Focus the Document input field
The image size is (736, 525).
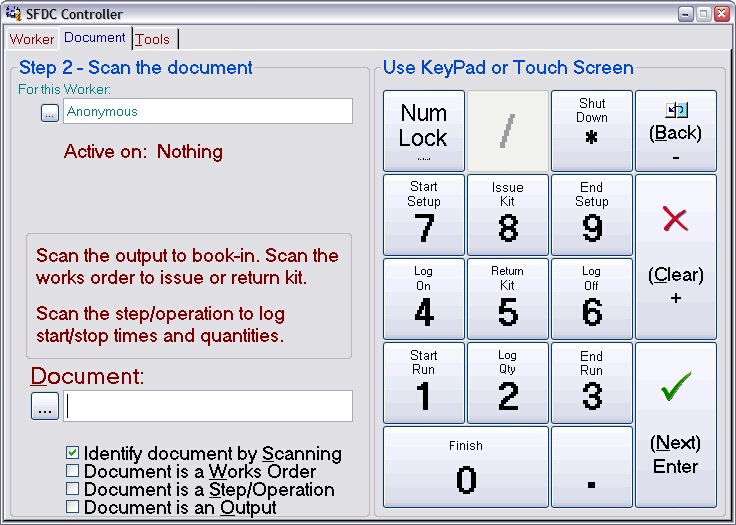[207, 406]
